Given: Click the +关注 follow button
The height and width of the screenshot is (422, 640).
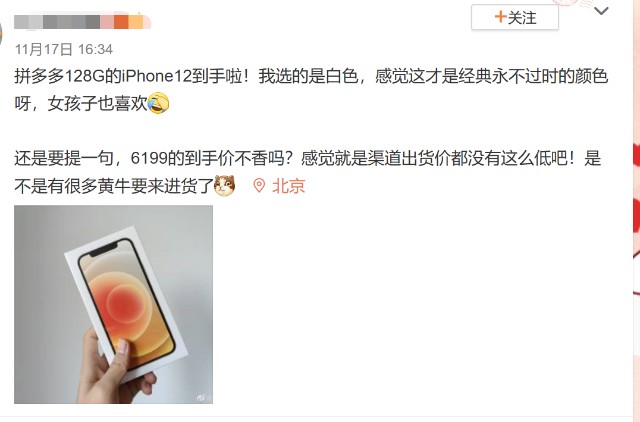Looking at the screenshot, I should 515,17.
